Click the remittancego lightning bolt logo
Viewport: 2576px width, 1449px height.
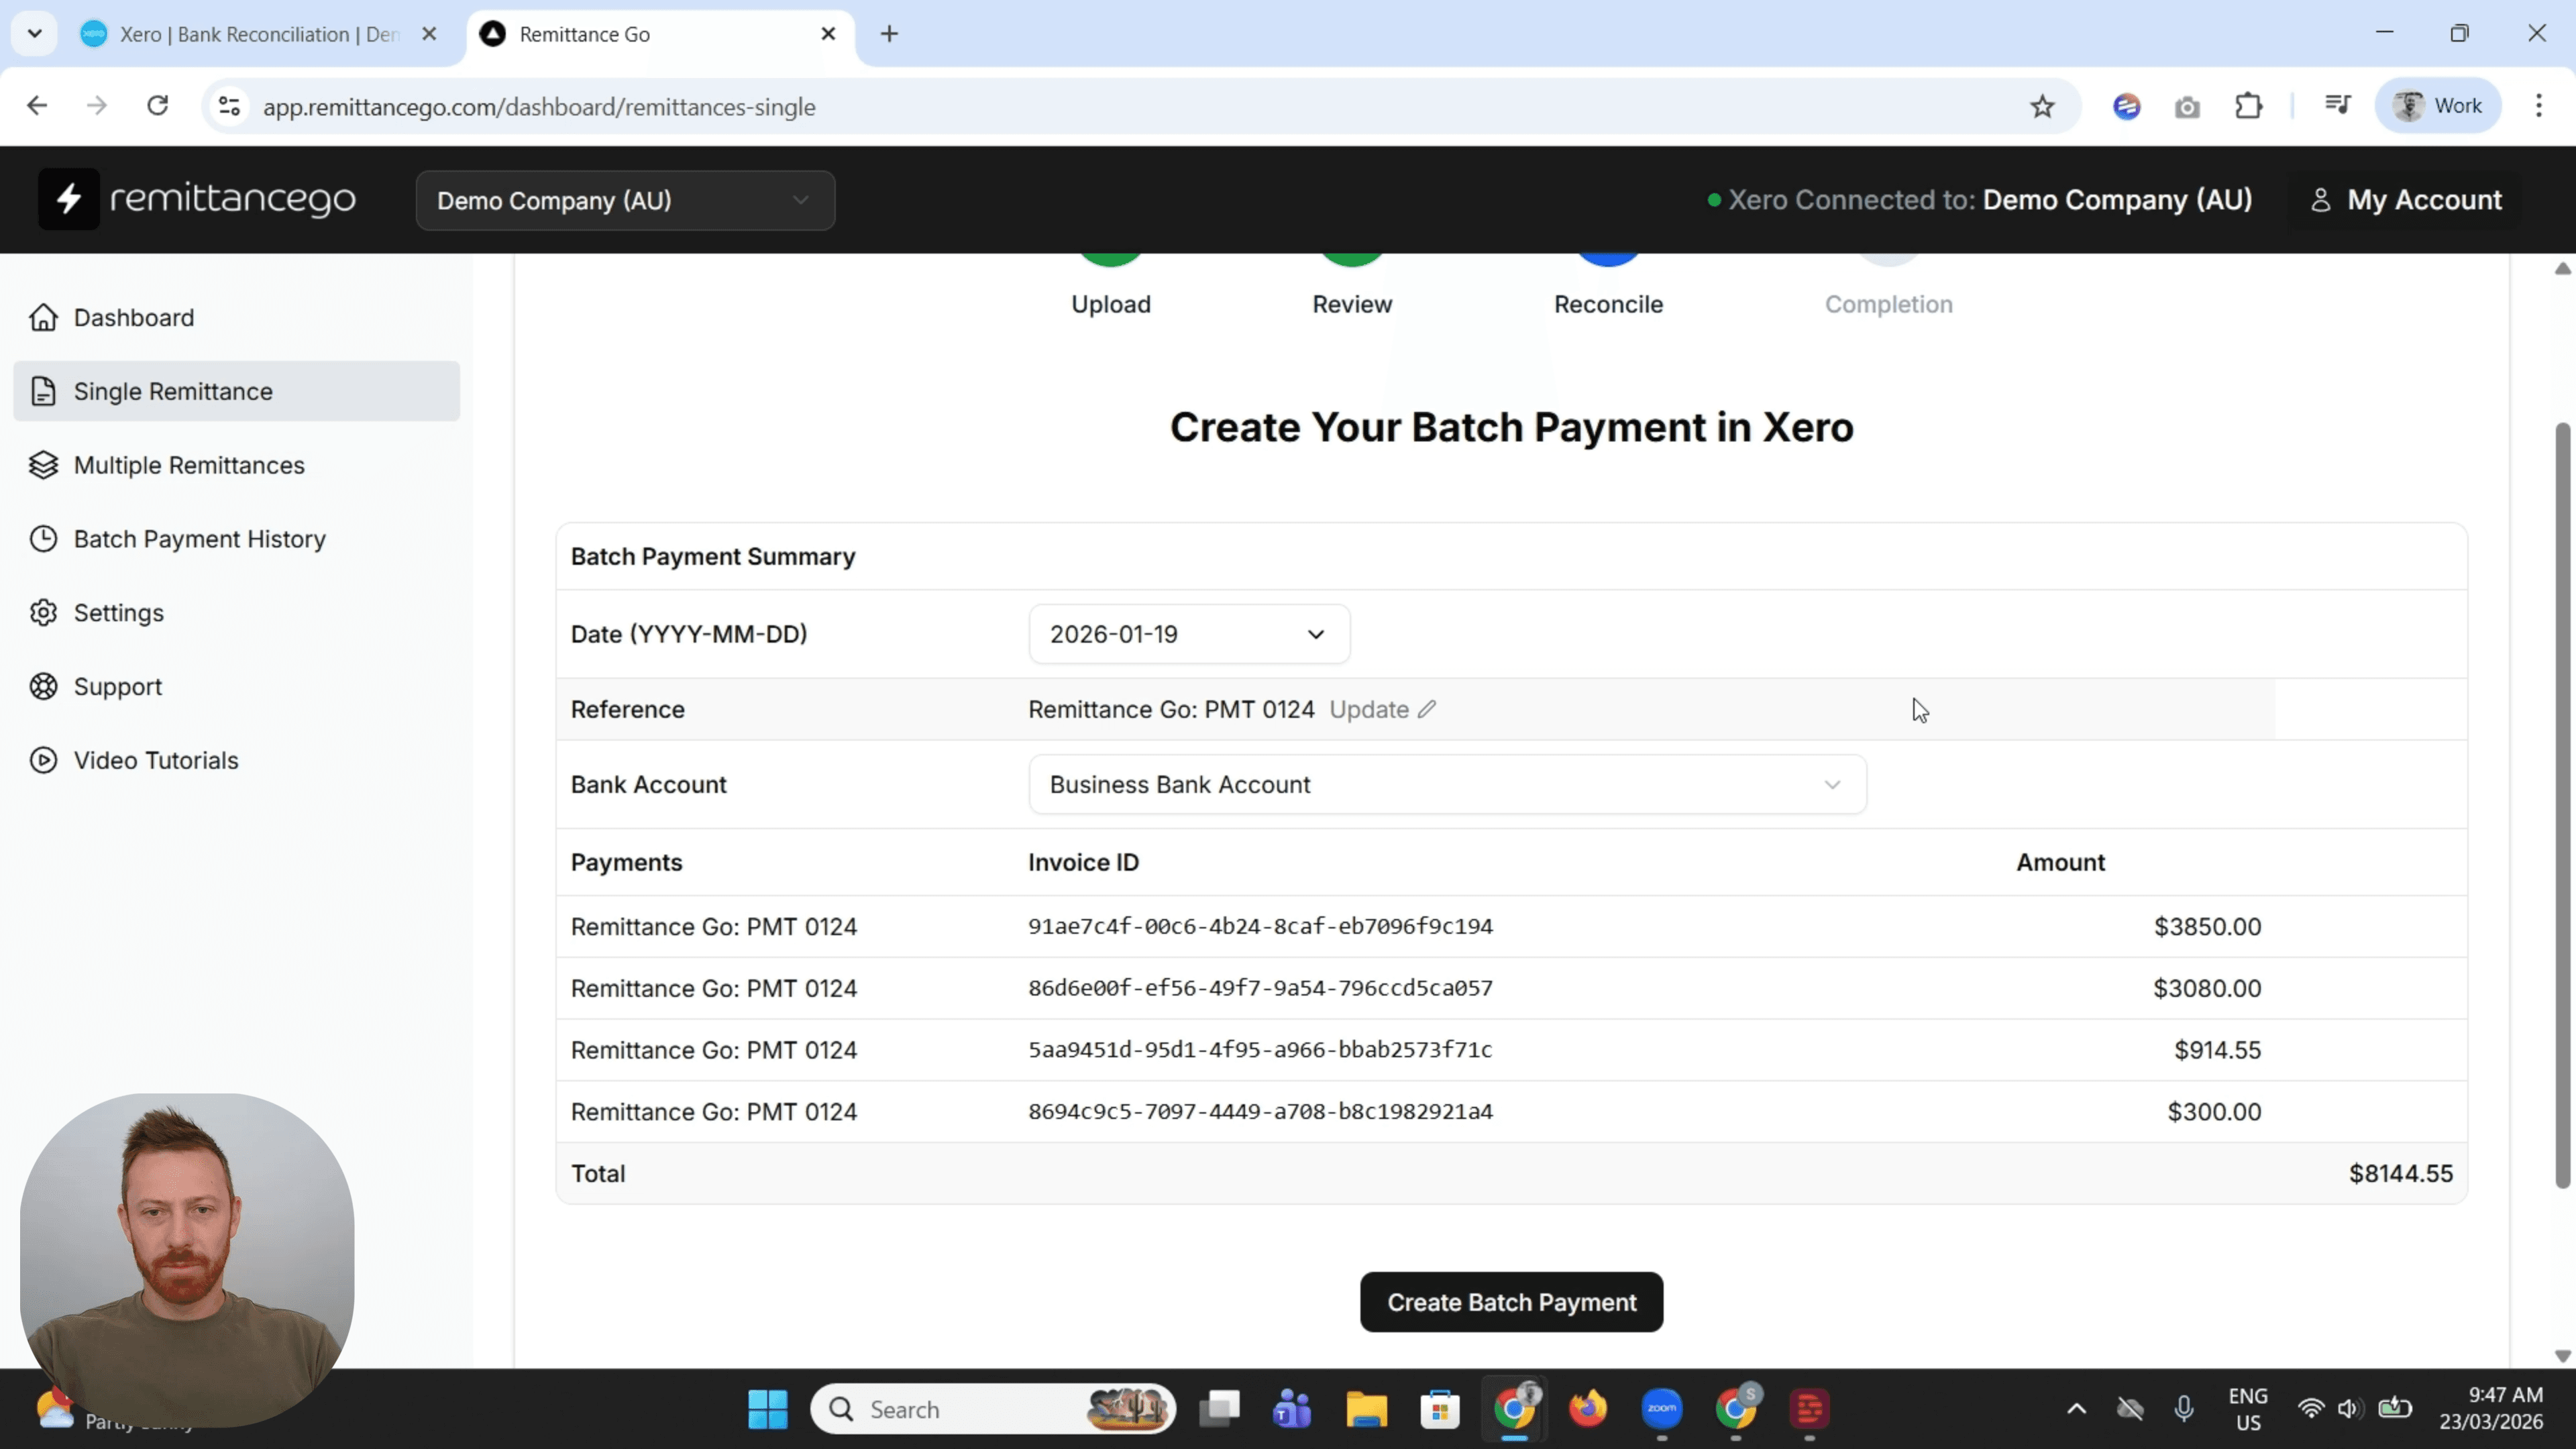click(68, 199)
